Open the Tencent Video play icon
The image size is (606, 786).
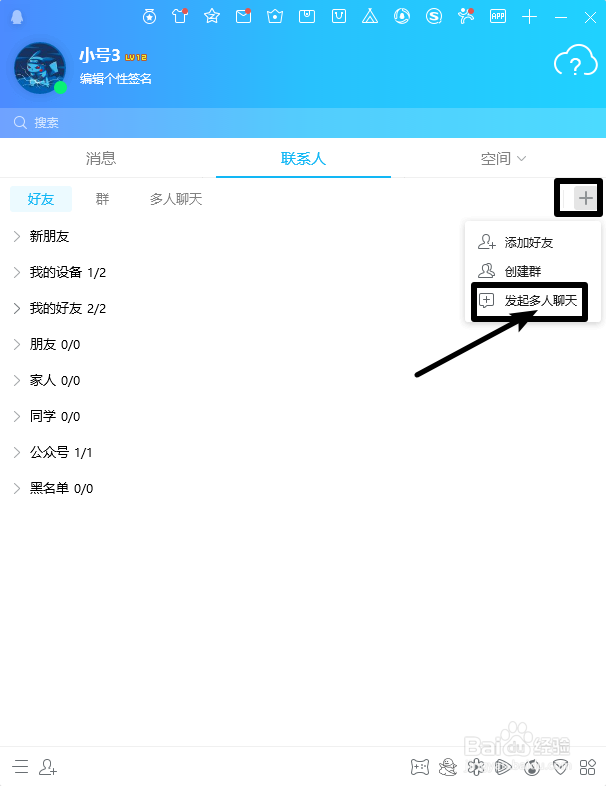pyautogui.click(x=503, y=766)
